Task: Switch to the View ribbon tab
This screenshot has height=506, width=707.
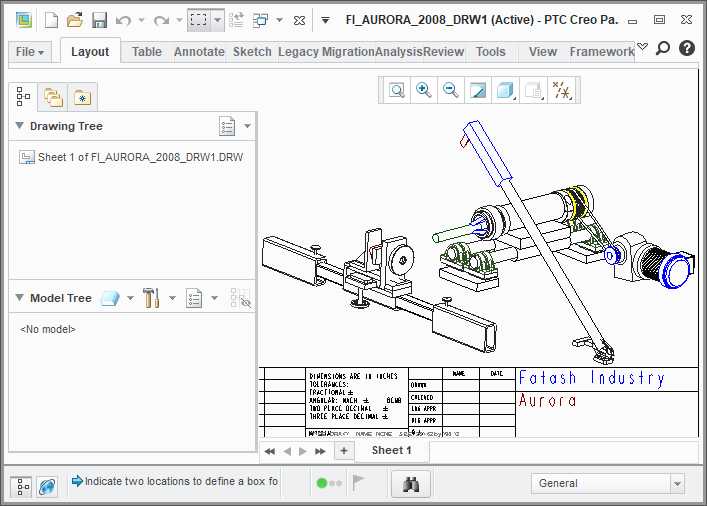Action: click(x=543, y=52)
